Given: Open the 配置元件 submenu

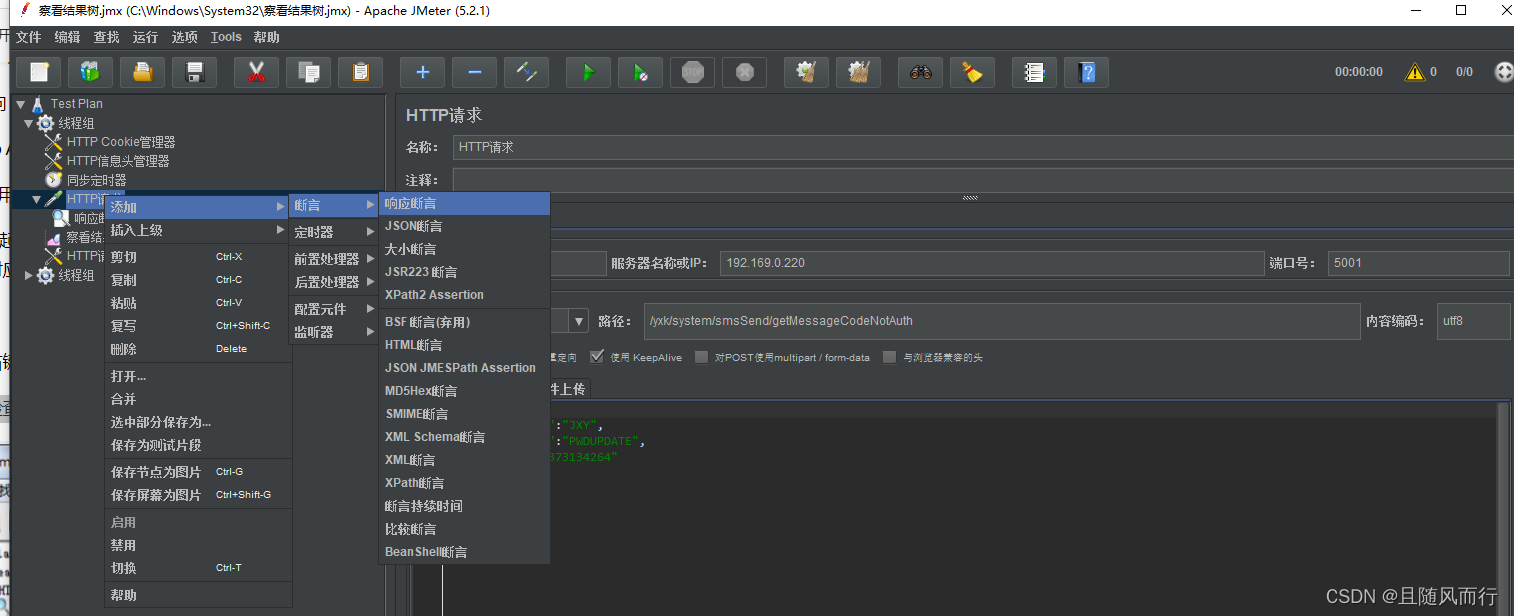Looking at the screenshot, I should (x=334, y=309).
